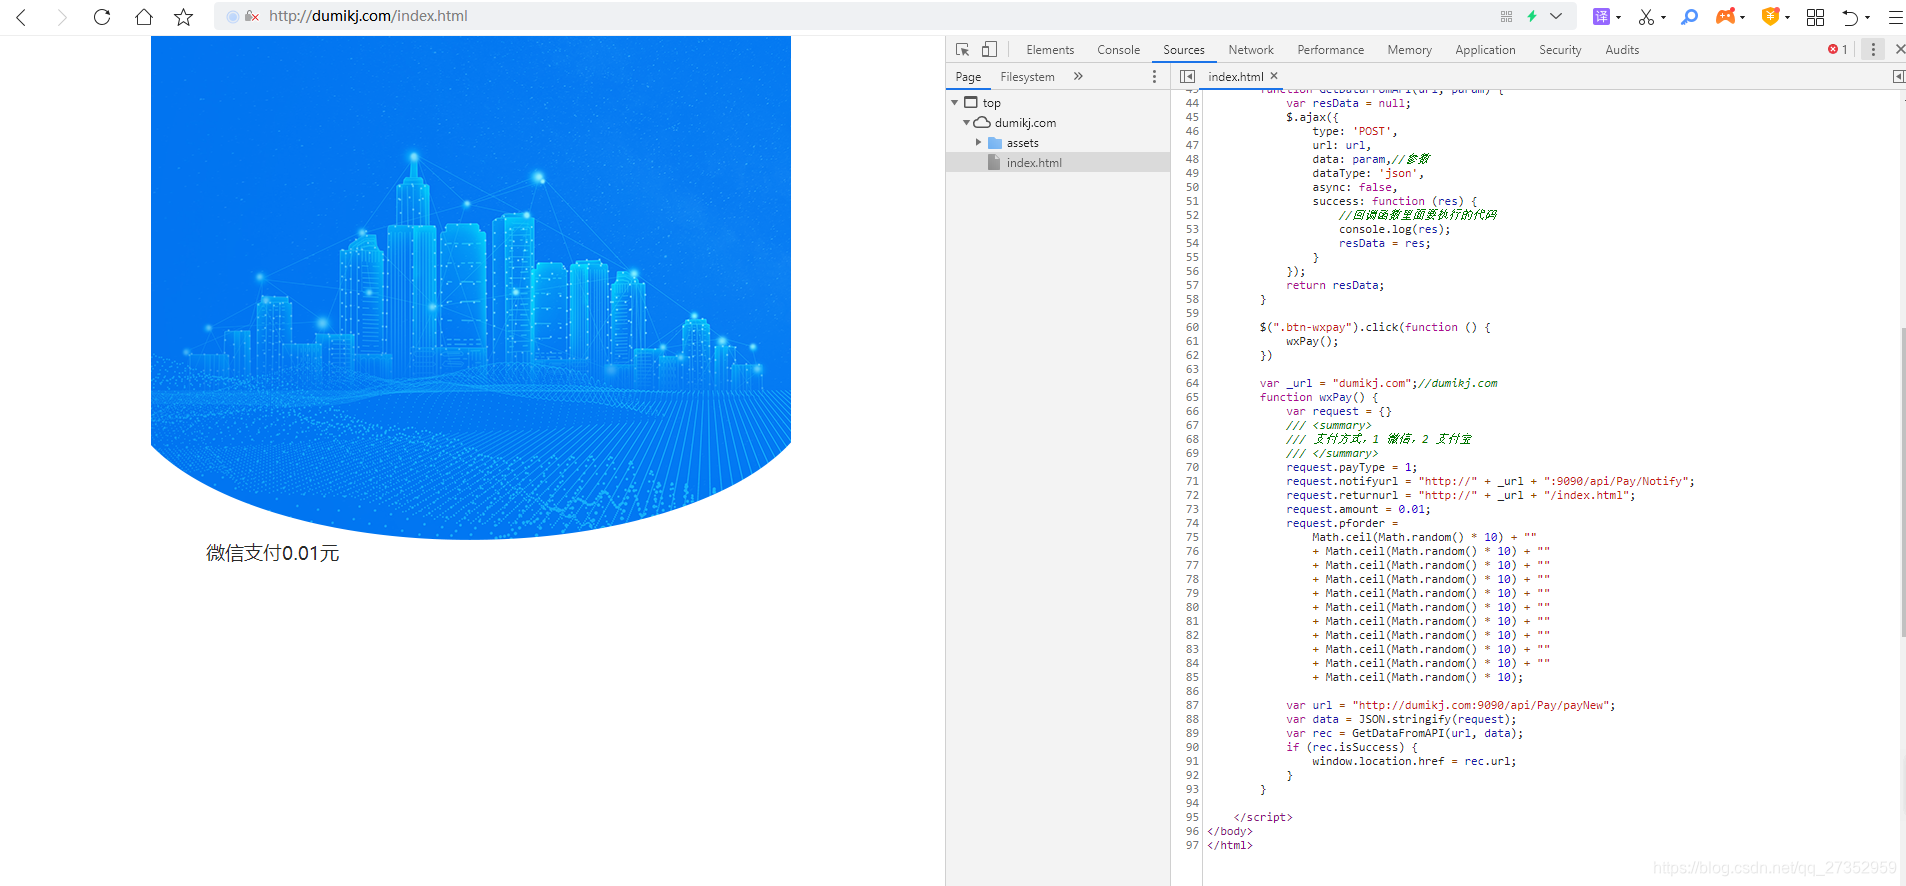Select the Filesystem navigator tab
Screen dimensions: 1906x886
click(x=1027, y=77)
